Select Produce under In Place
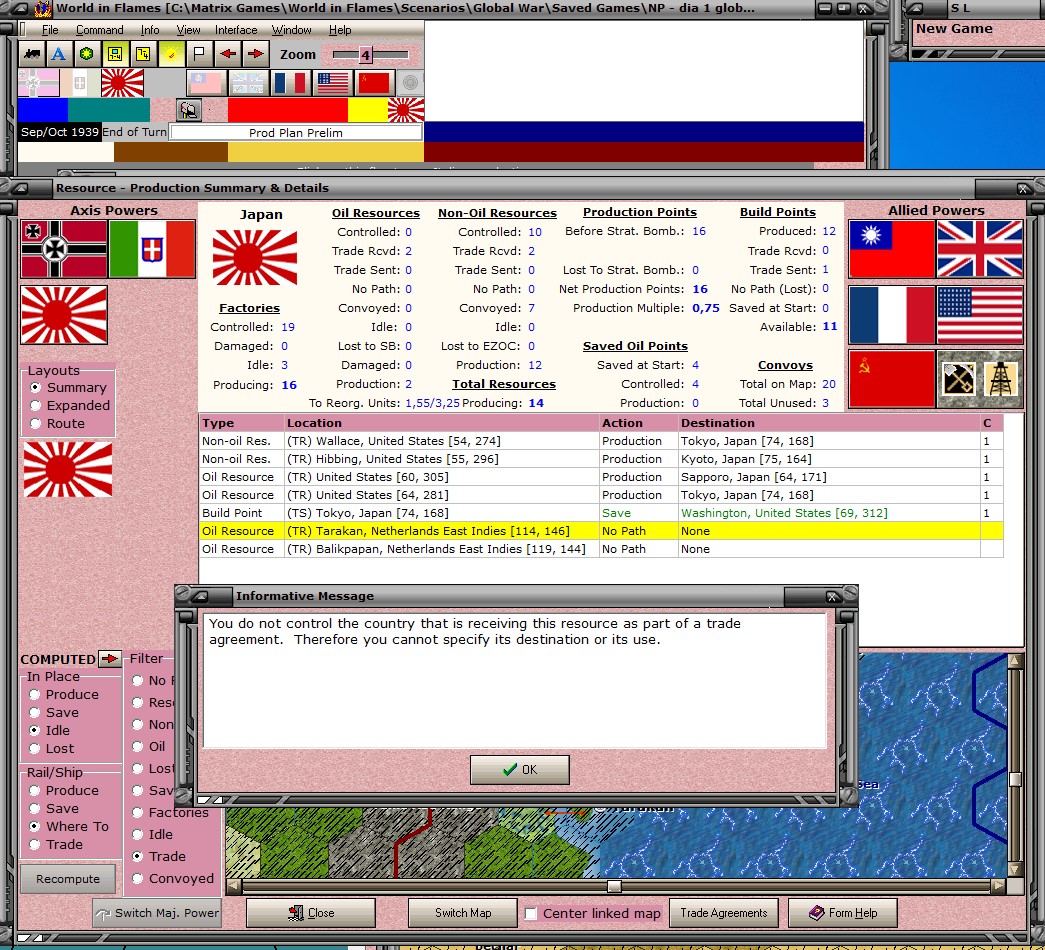 [x=64, y=694]
